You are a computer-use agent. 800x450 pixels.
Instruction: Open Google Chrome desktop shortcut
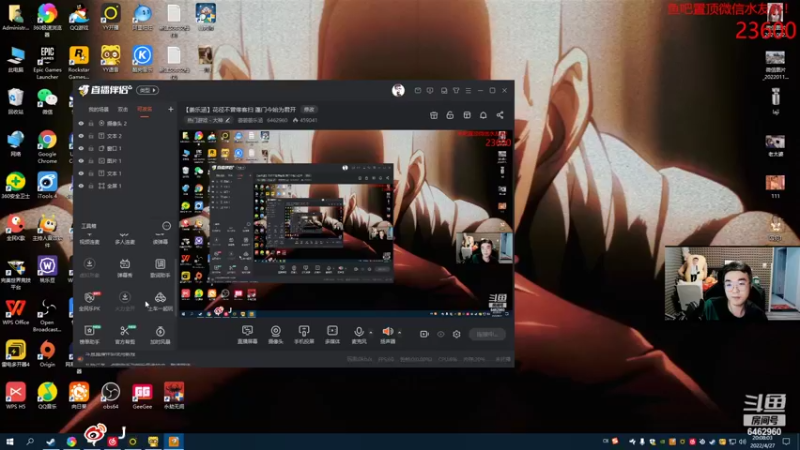point(47,146)
